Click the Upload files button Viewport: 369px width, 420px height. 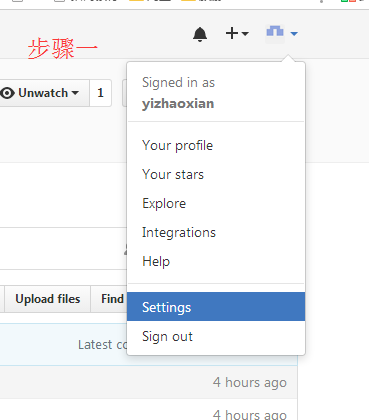pos(48,299)
